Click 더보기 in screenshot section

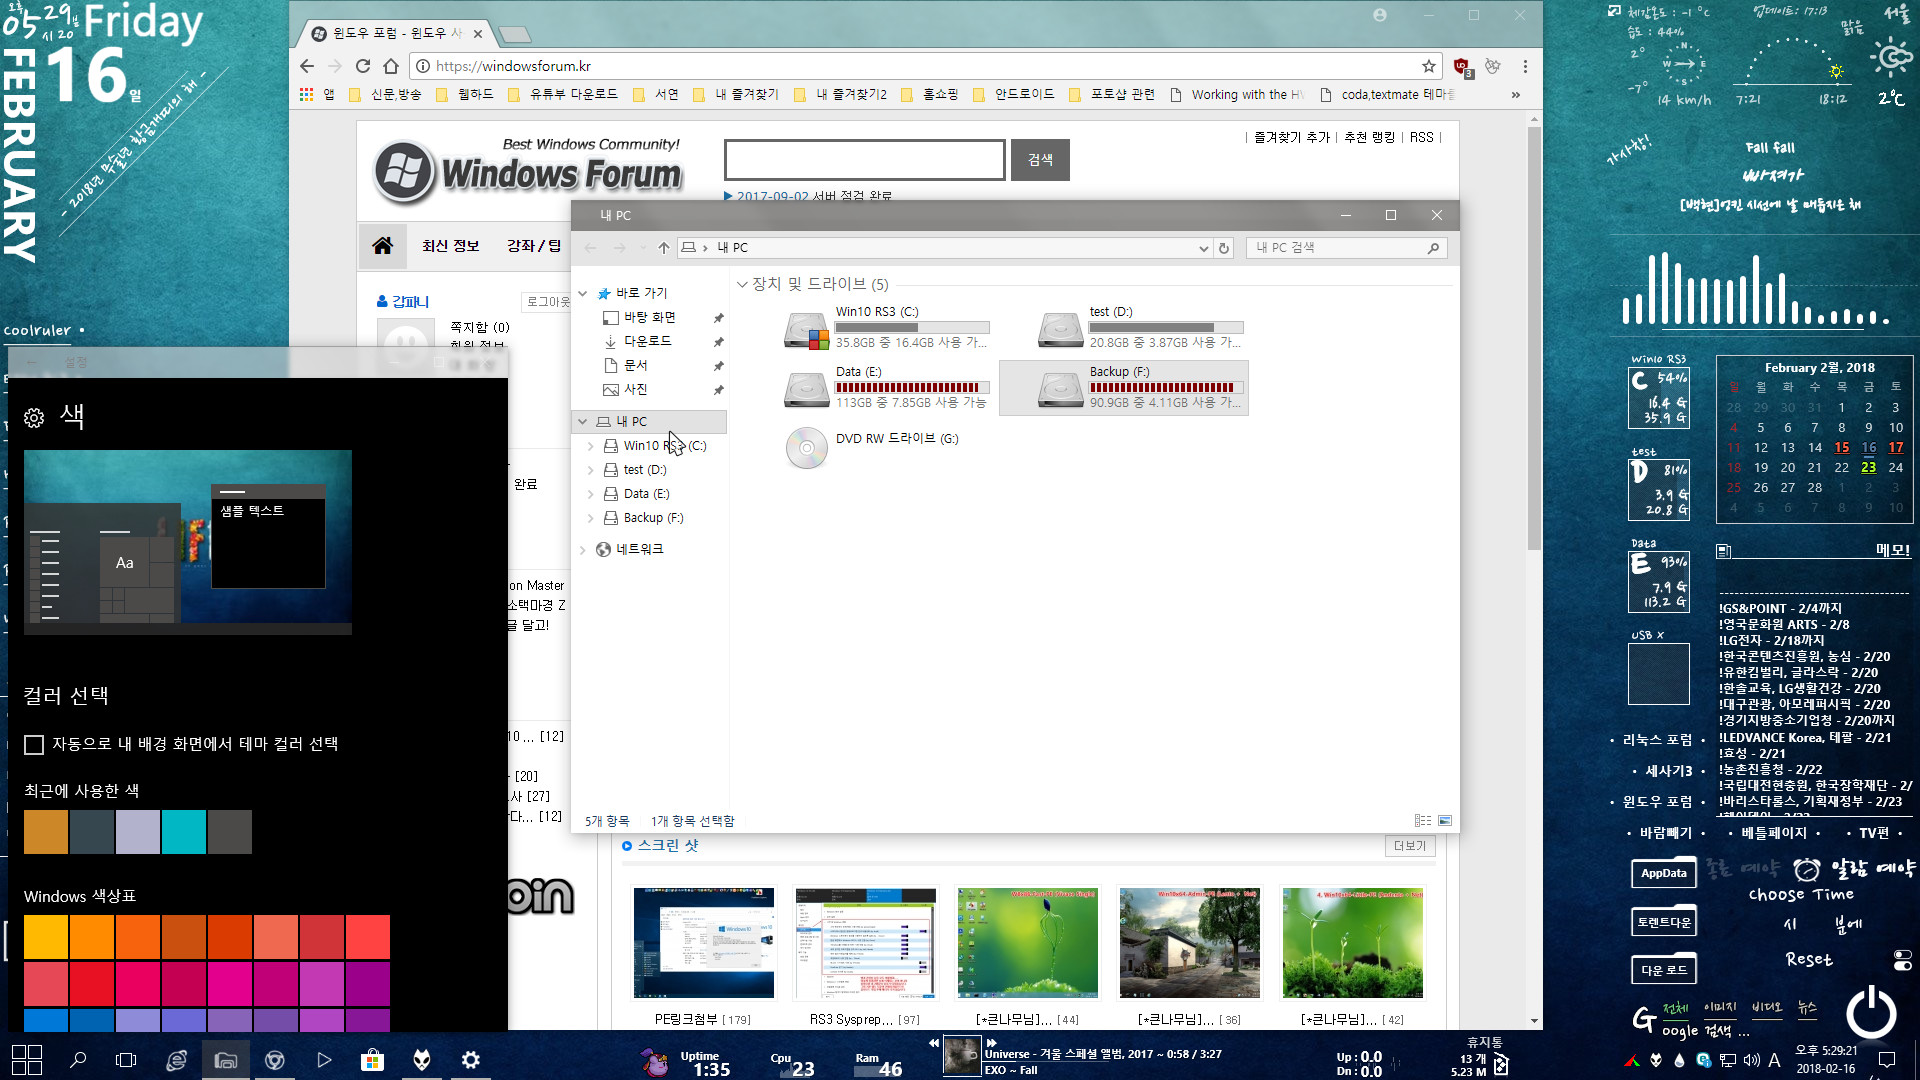pyautogui.click(x=1410, y=846)
